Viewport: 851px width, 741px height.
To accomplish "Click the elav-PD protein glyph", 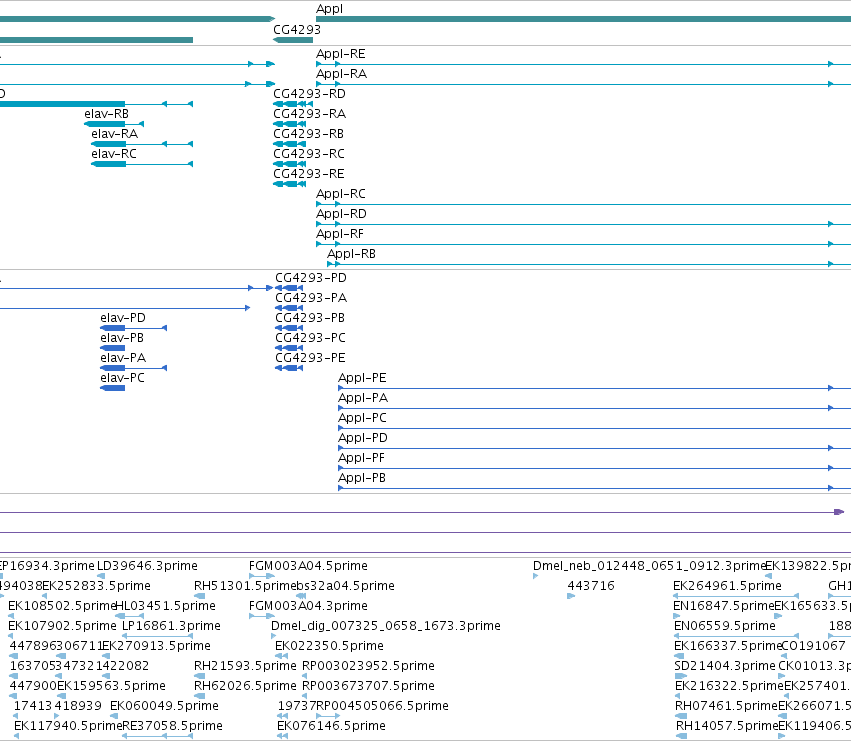I will tap(134, 328).
